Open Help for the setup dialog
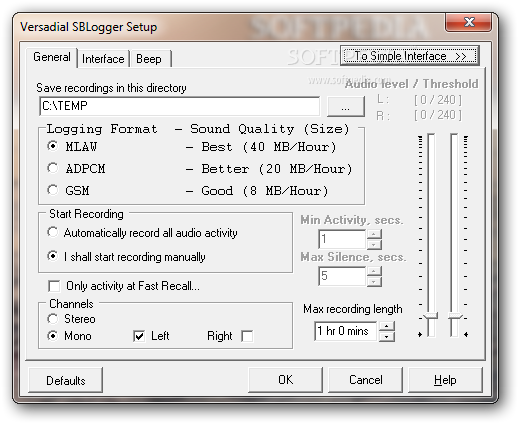 click(x=445, y=380)
